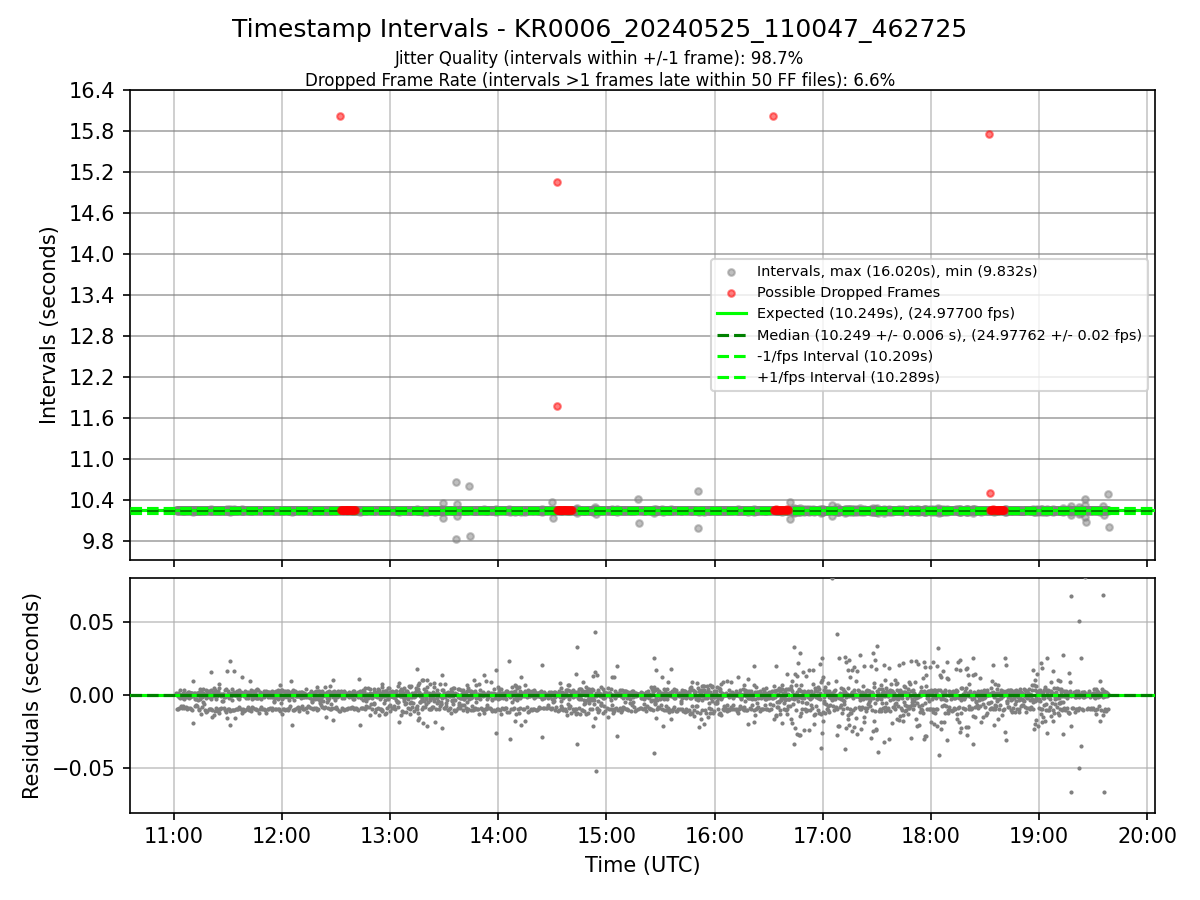Viewport: 1200px width, 900px height.
Task: Click the gray marker icon in the legend
Action: point(732,272)
